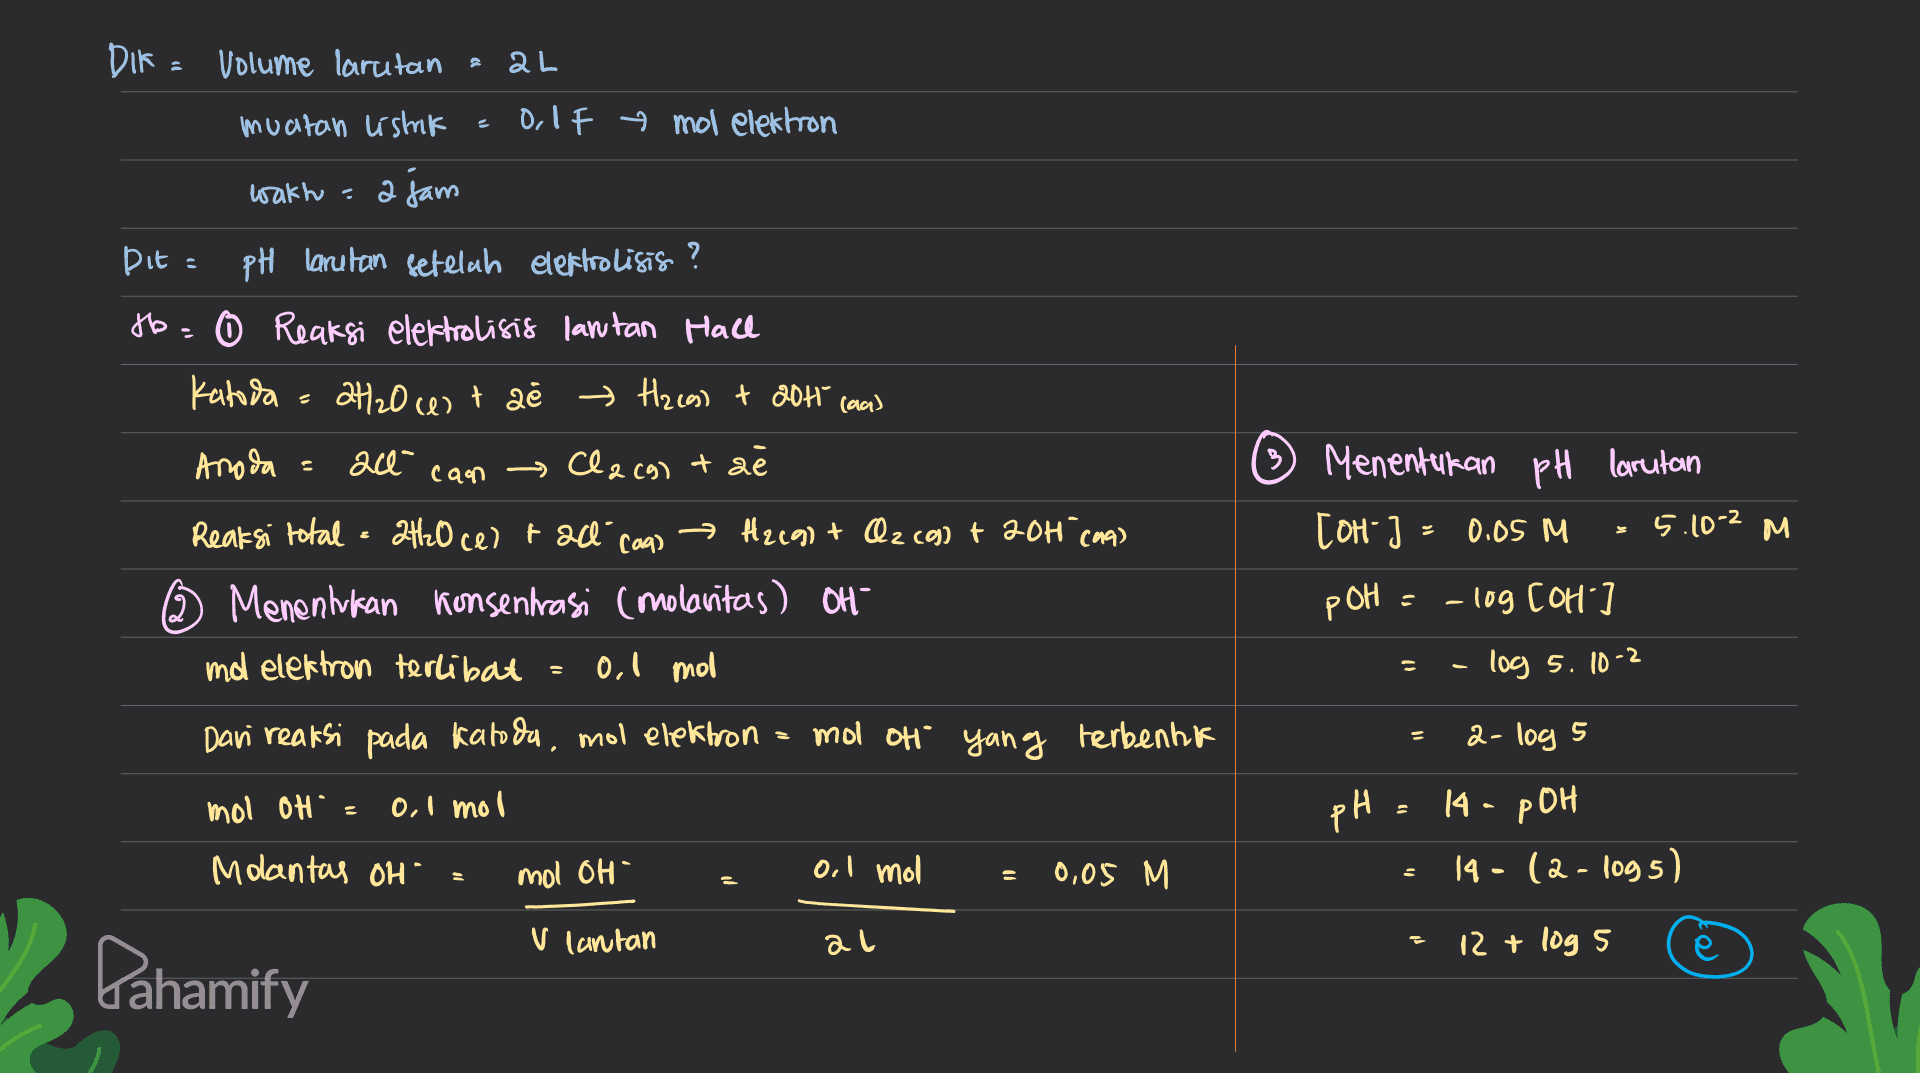Click the "pOH = -log [OH-]" formula
The height and width of the screenshot is (1073, 1920).
pos(1470,600)
